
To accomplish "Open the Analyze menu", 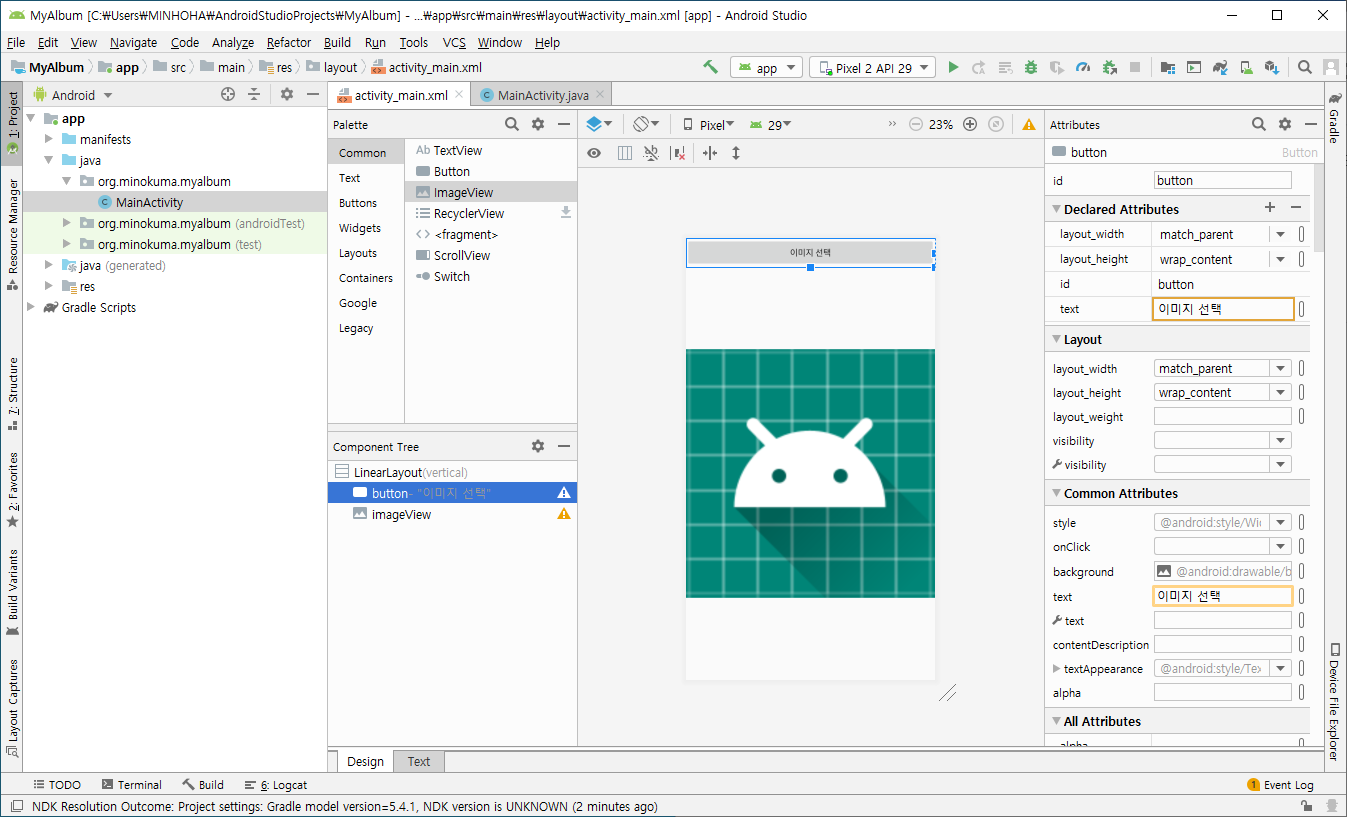I will coord(233,42).
